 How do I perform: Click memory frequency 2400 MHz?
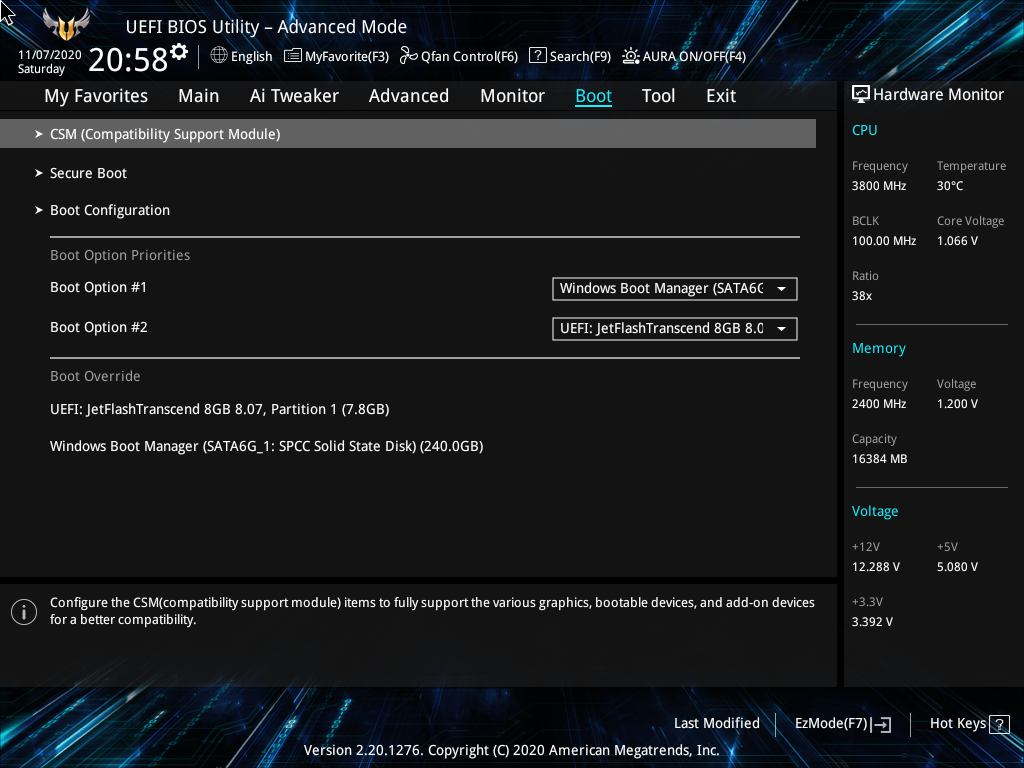(x=879, y=404)
